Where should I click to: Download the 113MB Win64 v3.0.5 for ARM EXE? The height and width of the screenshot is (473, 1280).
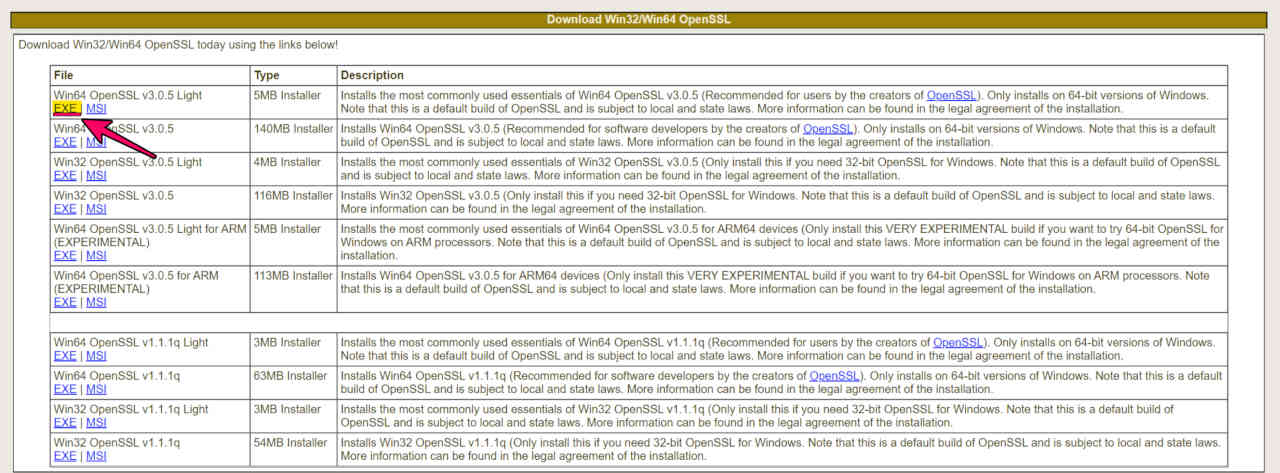click(65, 302)
